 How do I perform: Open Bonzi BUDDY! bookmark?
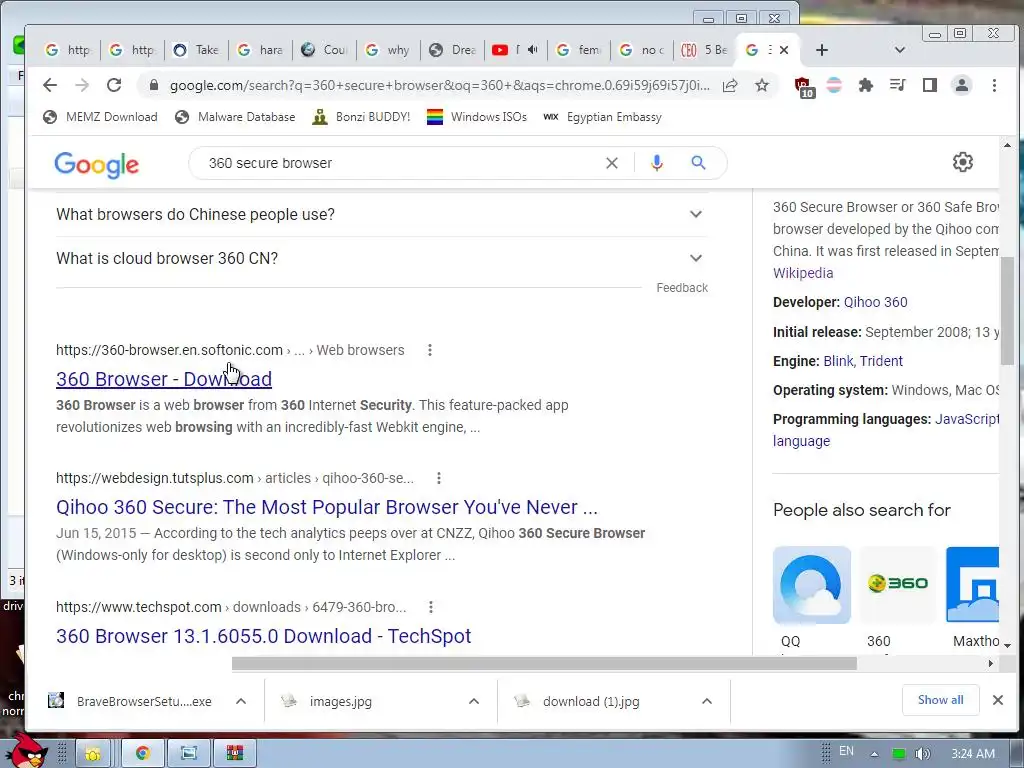coord(362,117)
